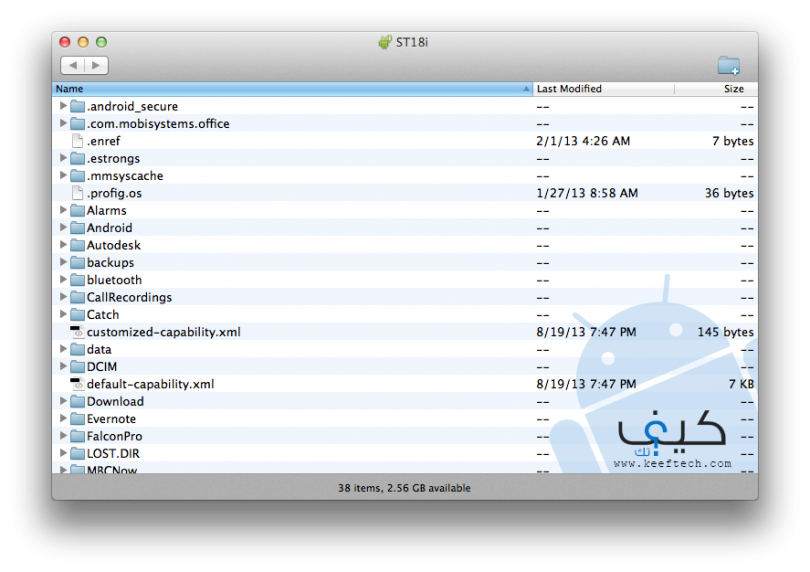The width and height of the screenshot is (810, 572).
Task: Sort by Size column header
Action: 715,89
